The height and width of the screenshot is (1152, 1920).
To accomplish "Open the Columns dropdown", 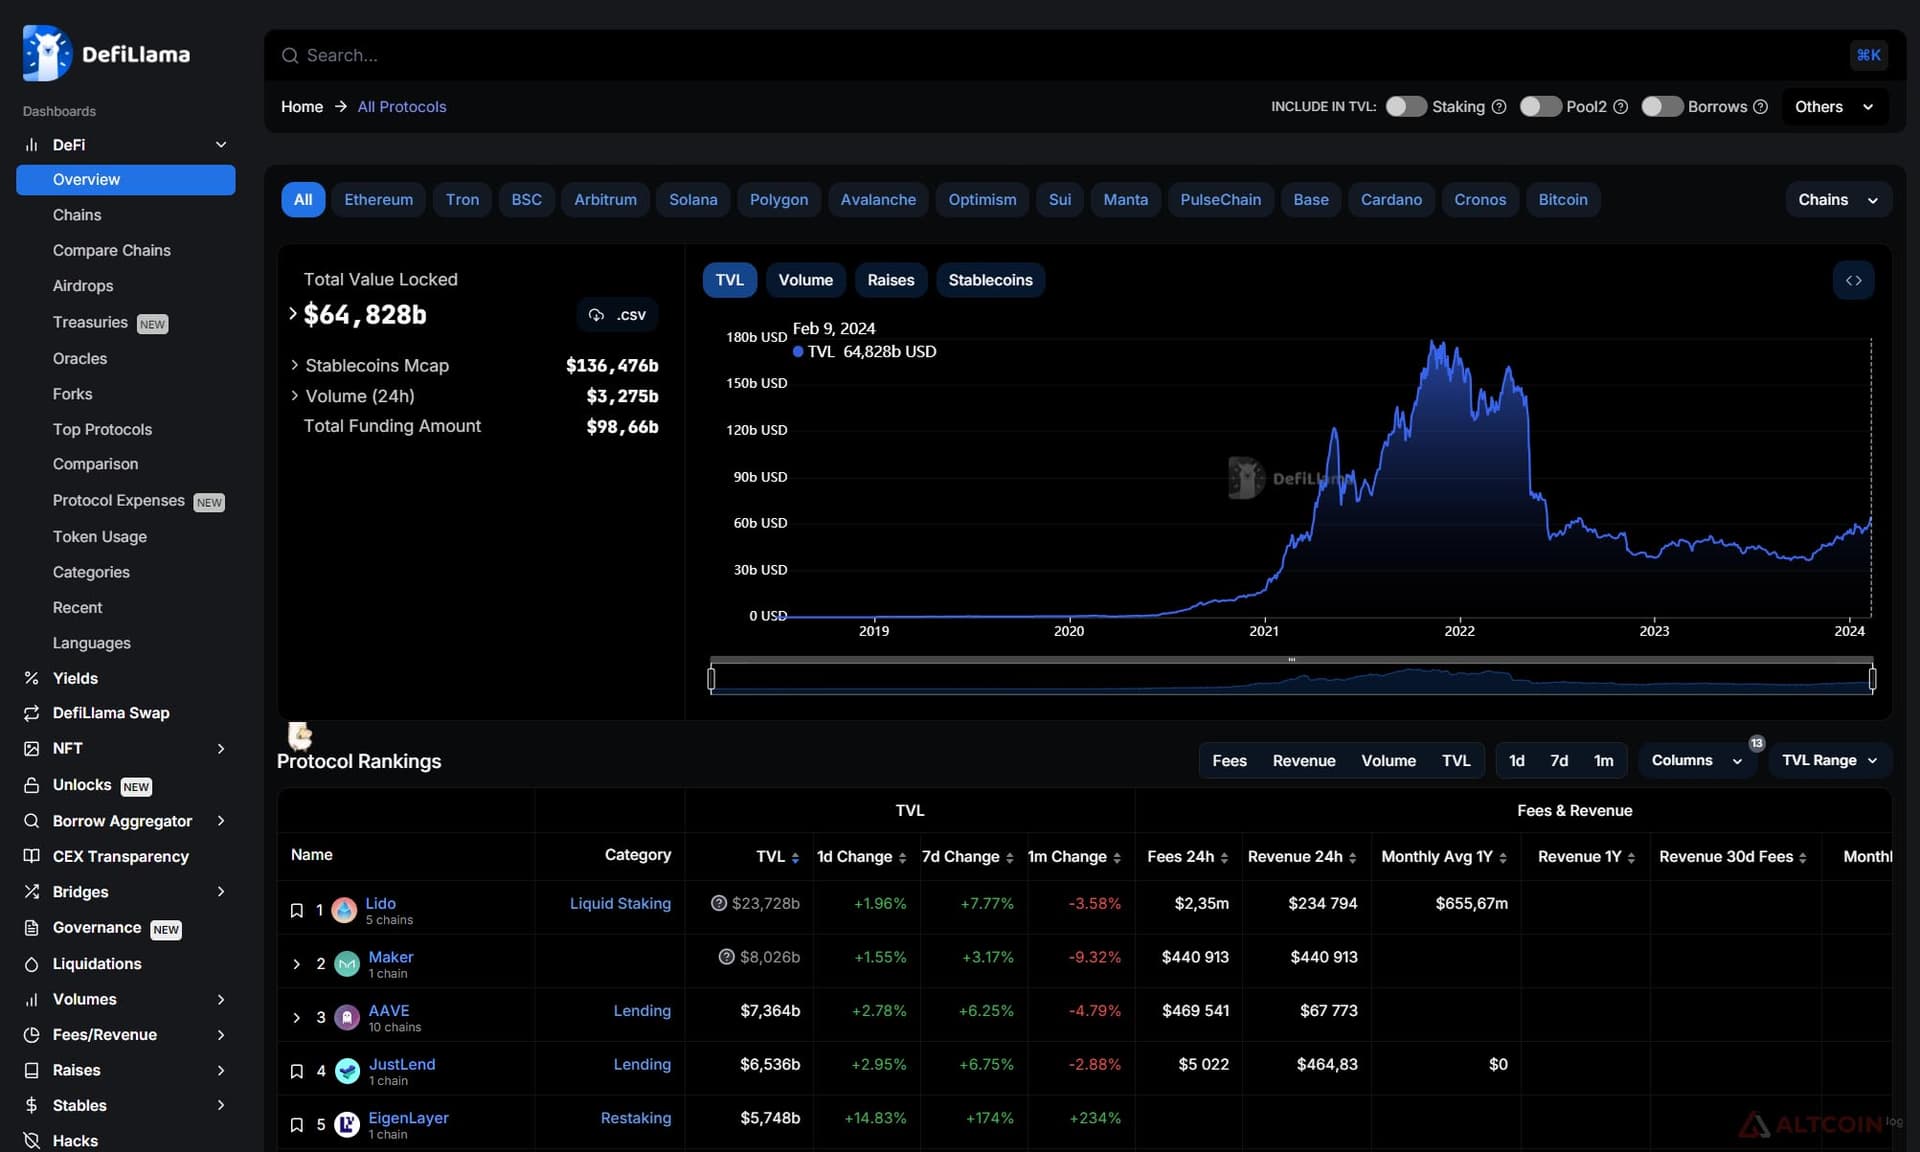I will pyautogui.click(x=1697, y=761).
